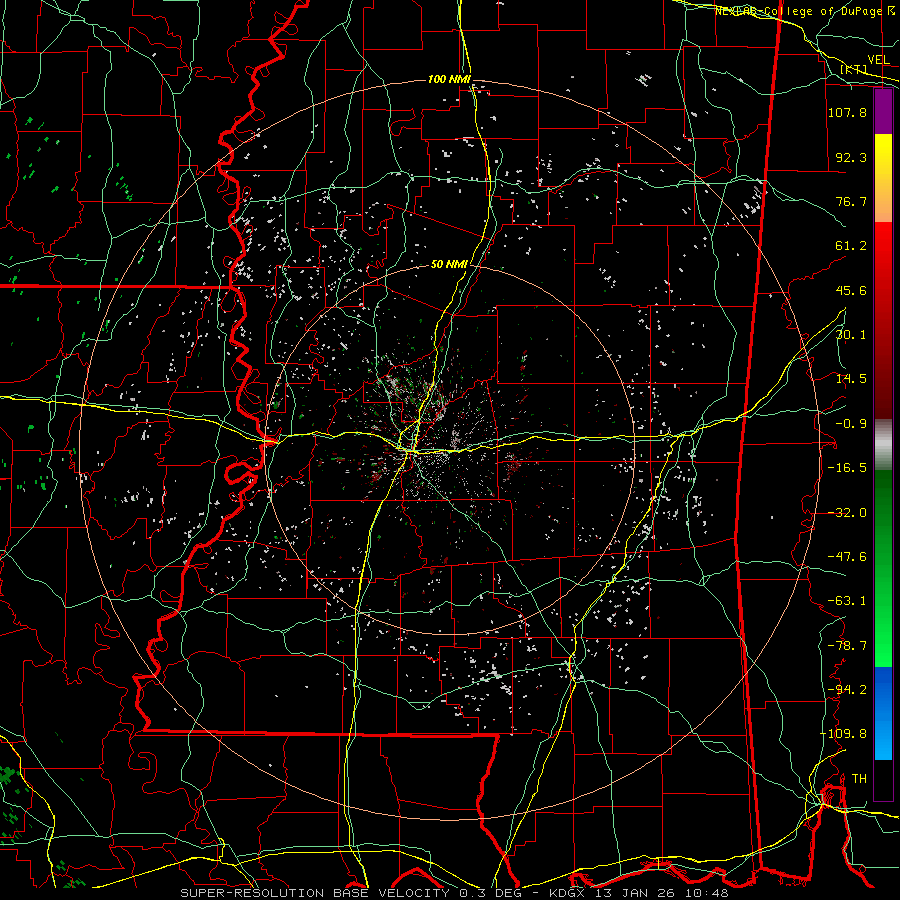Select the -32.0 velocity scale value
Viewport: 900px width, 900px height.
point(847,513)
